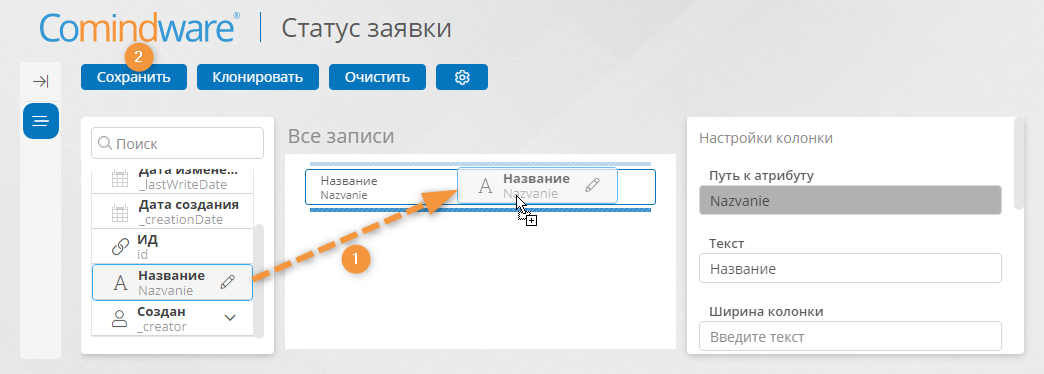The height and width of the screenshot is (374, 1044).
Task: Click the attribute list scrollbar
Action: pyautogui.click(x=260, y=281)
